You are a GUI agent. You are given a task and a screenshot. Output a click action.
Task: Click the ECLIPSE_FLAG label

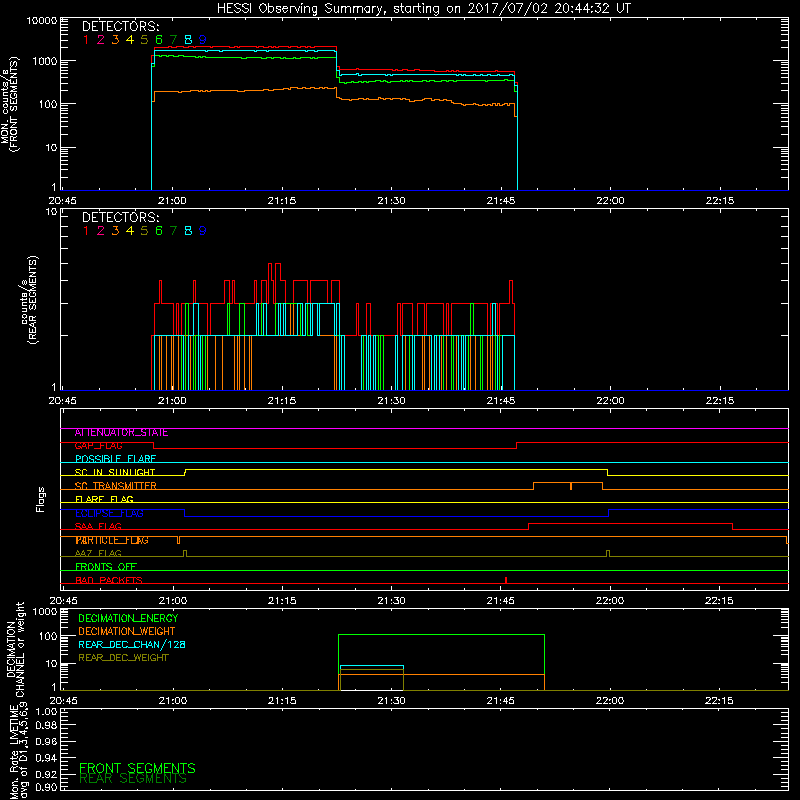[x=109, y=513]
